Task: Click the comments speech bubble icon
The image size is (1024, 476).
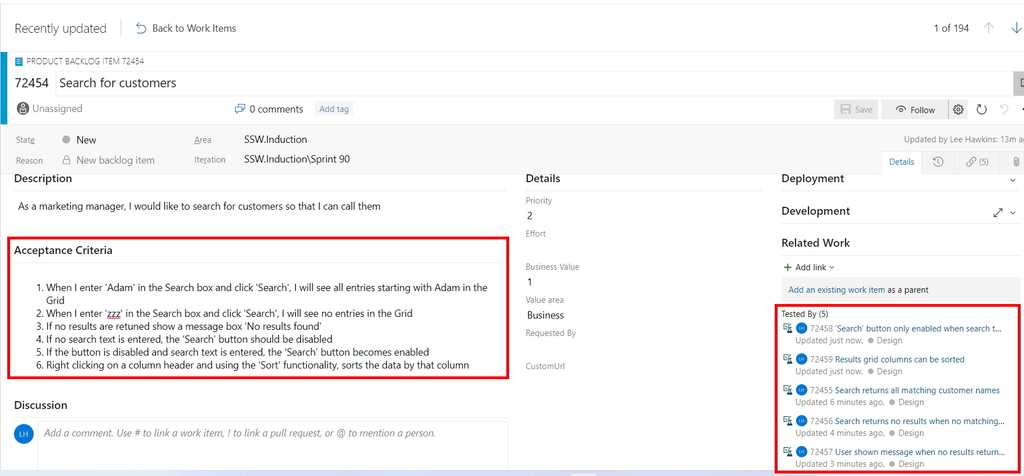Action: pos(240,109)
